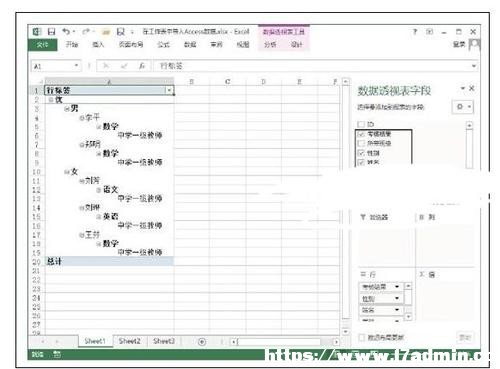Viewport: 500px width, 369px height.
Task: Close the 数据透视表字段 pane with the X
Action: pyautogui.click(x=472, y=88)
